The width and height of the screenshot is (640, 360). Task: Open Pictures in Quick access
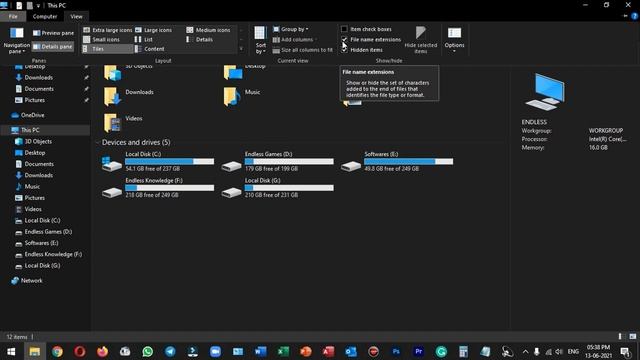(35, 100)
